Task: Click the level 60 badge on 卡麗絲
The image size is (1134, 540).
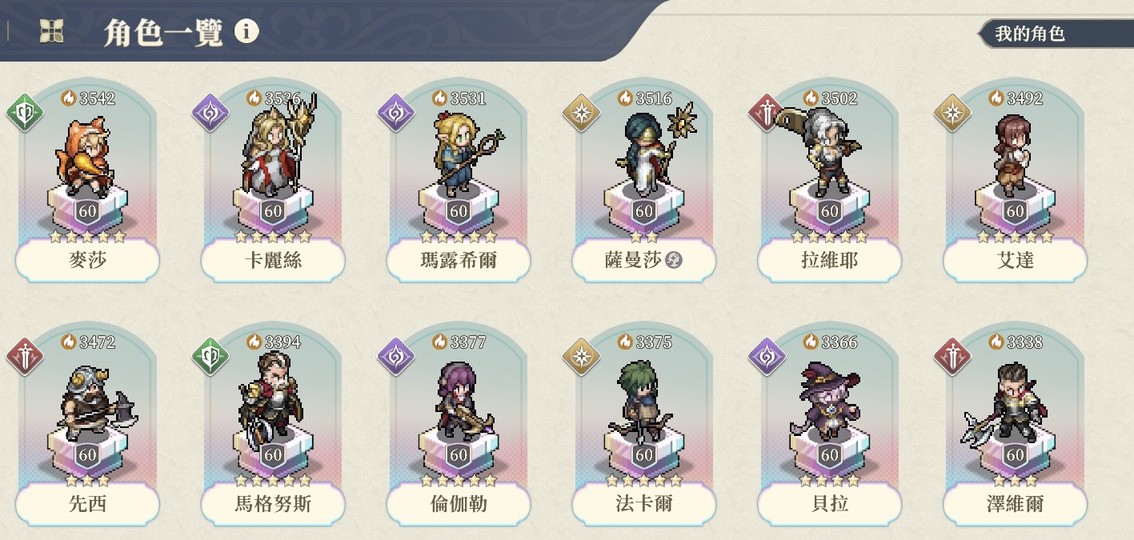Action: tap(273, 212)
